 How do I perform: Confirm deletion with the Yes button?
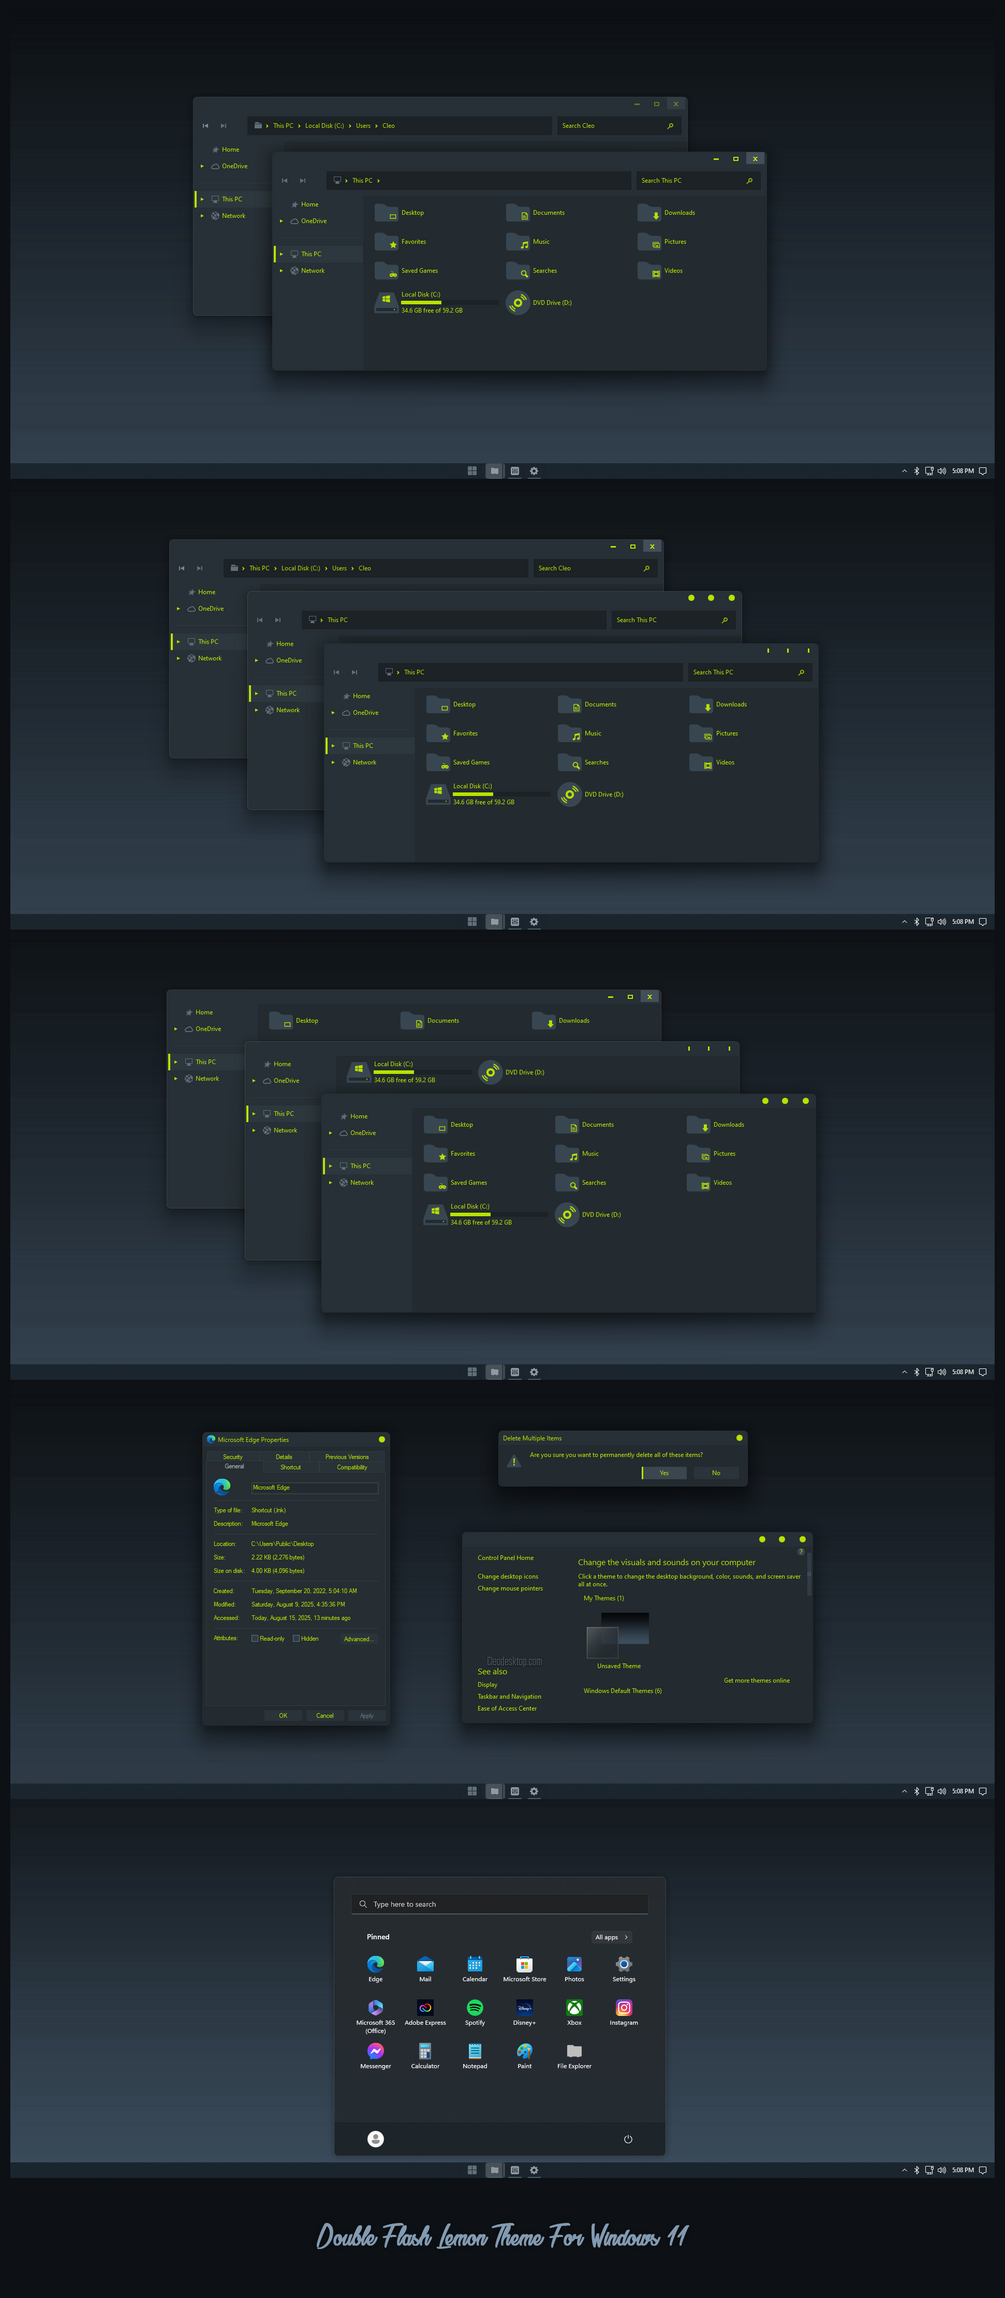click(664, 1472)
